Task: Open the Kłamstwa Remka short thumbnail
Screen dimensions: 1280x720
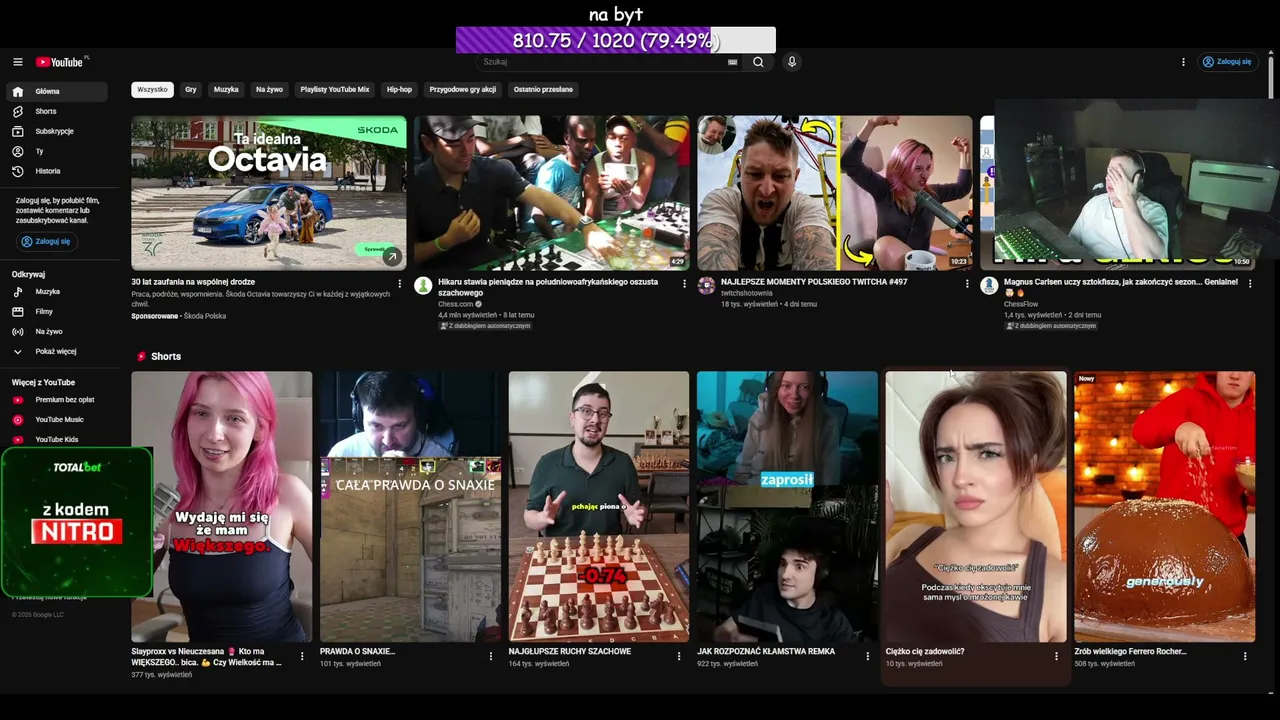Action: 787,506
